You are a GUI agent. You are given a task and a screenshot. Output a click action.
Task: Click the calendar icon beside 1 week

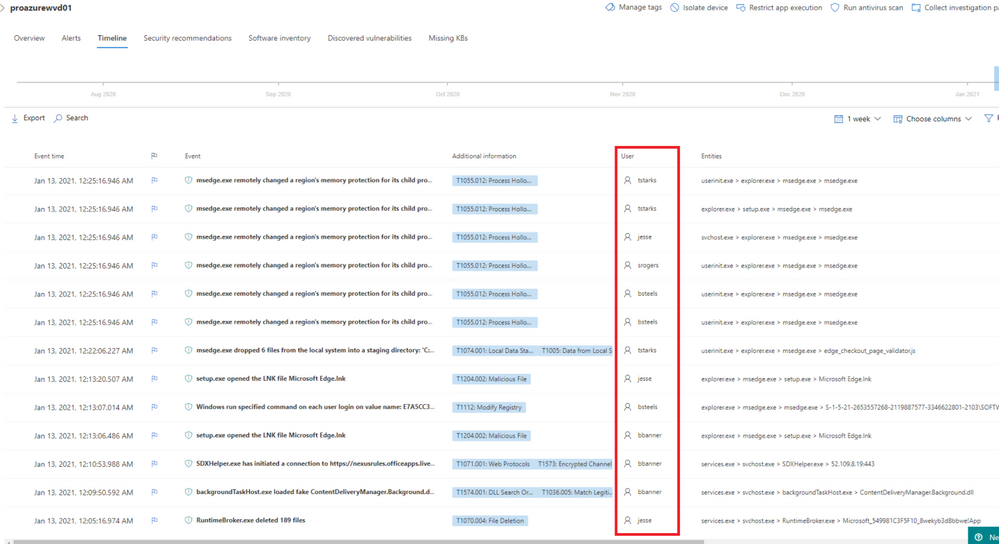(838, 119)
